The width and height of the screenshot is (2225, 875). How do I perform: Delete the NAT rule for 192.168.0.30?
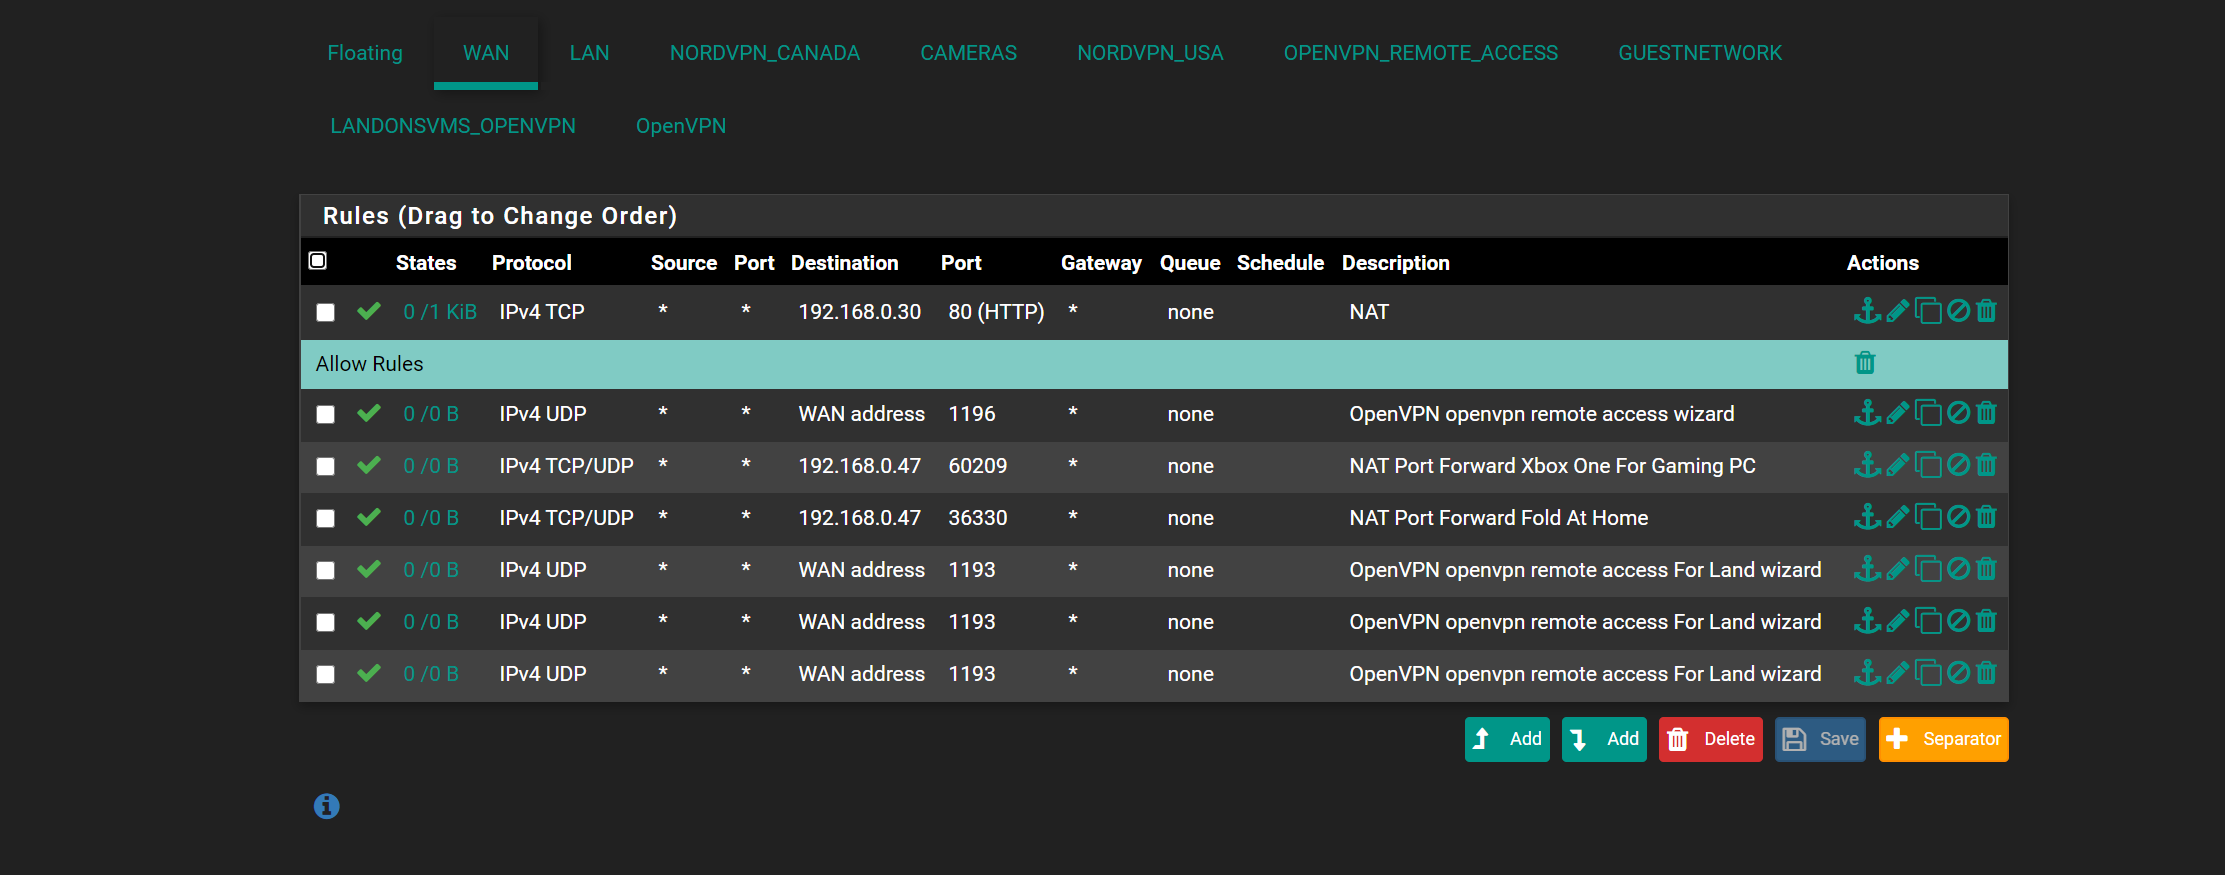(x=1986, y=311)
